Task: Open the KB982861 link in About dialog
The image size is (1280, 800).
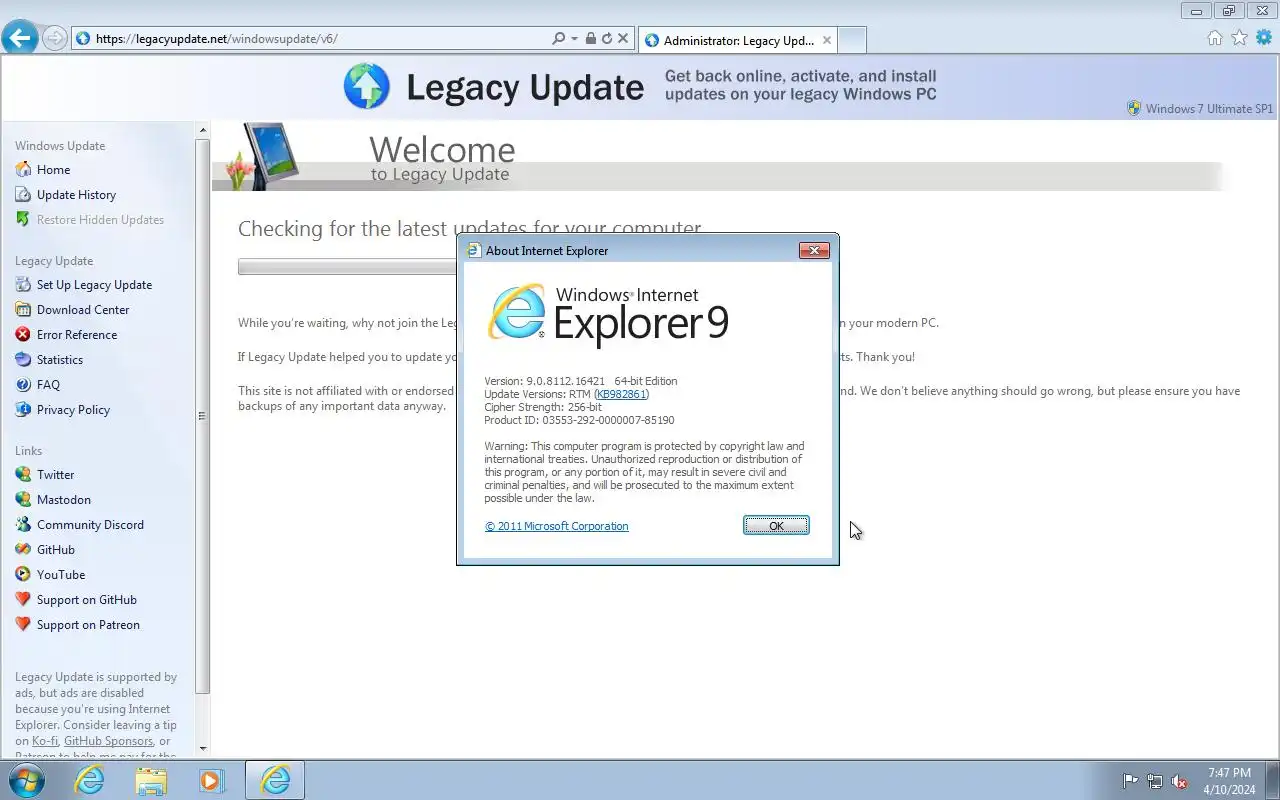Action: coord(621,394)
